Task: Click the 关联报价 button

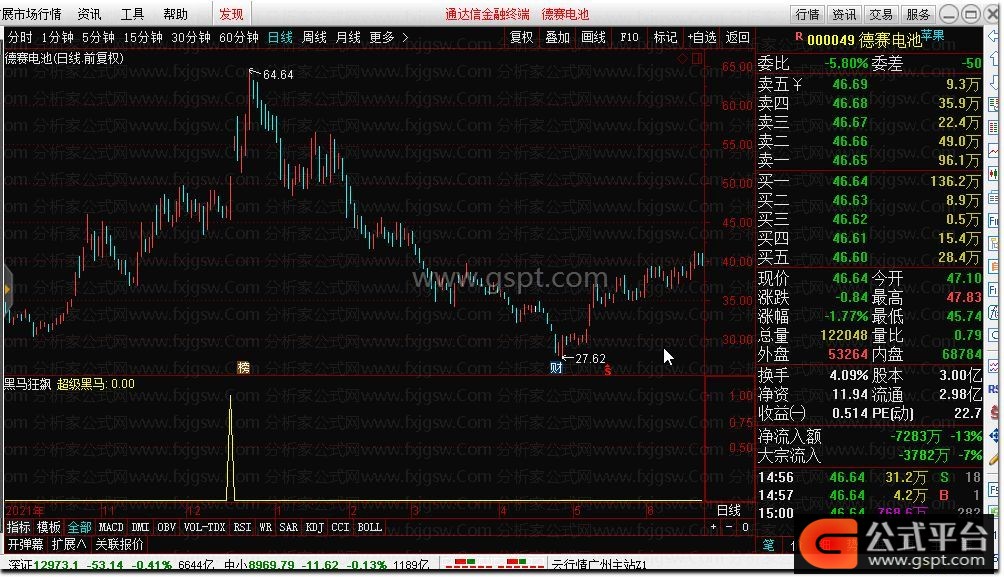Action: [x=120, y=544]
